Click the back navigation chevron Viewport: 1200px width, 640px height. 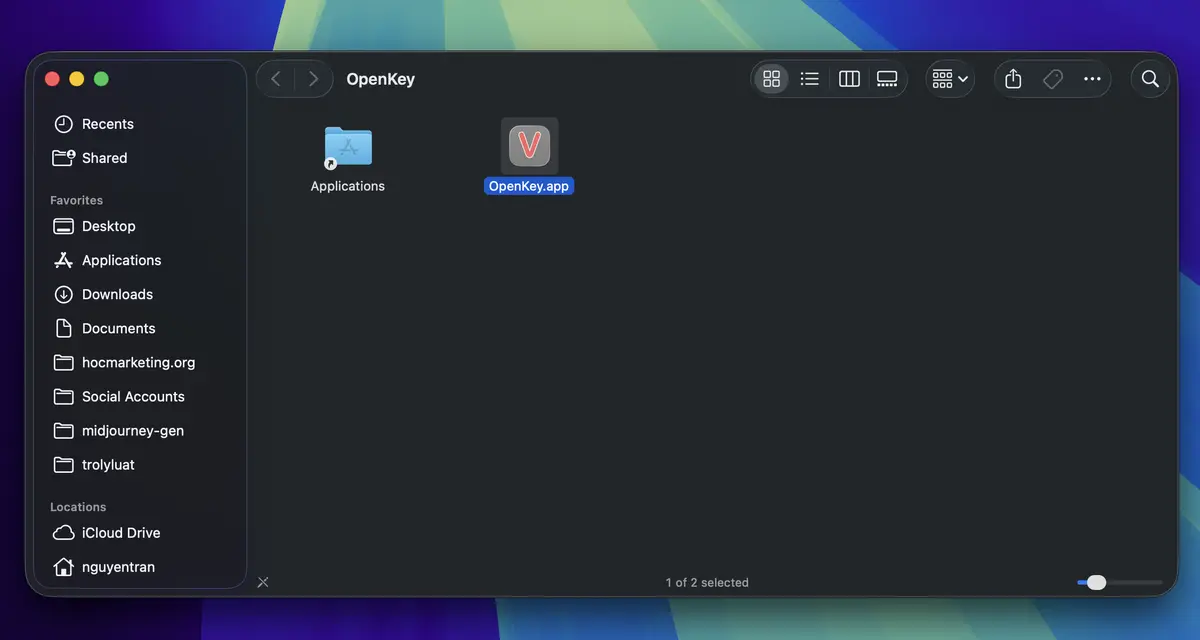276,78
